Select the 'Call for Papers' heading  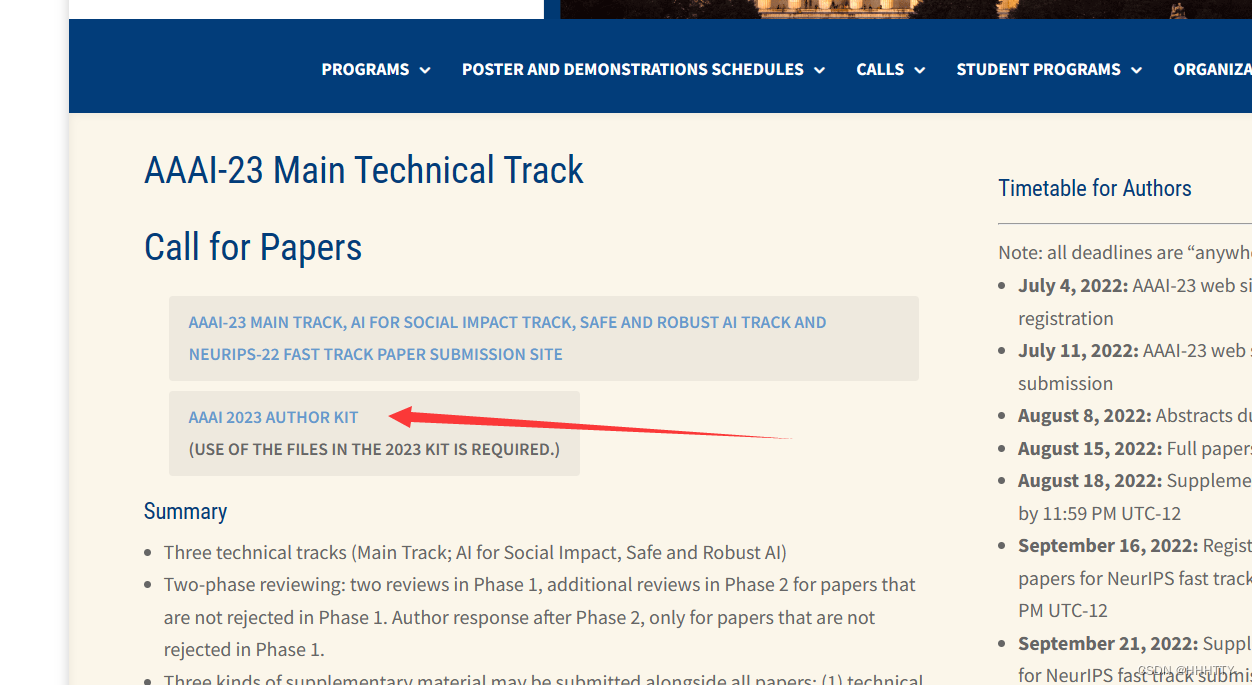coord(253,247)
